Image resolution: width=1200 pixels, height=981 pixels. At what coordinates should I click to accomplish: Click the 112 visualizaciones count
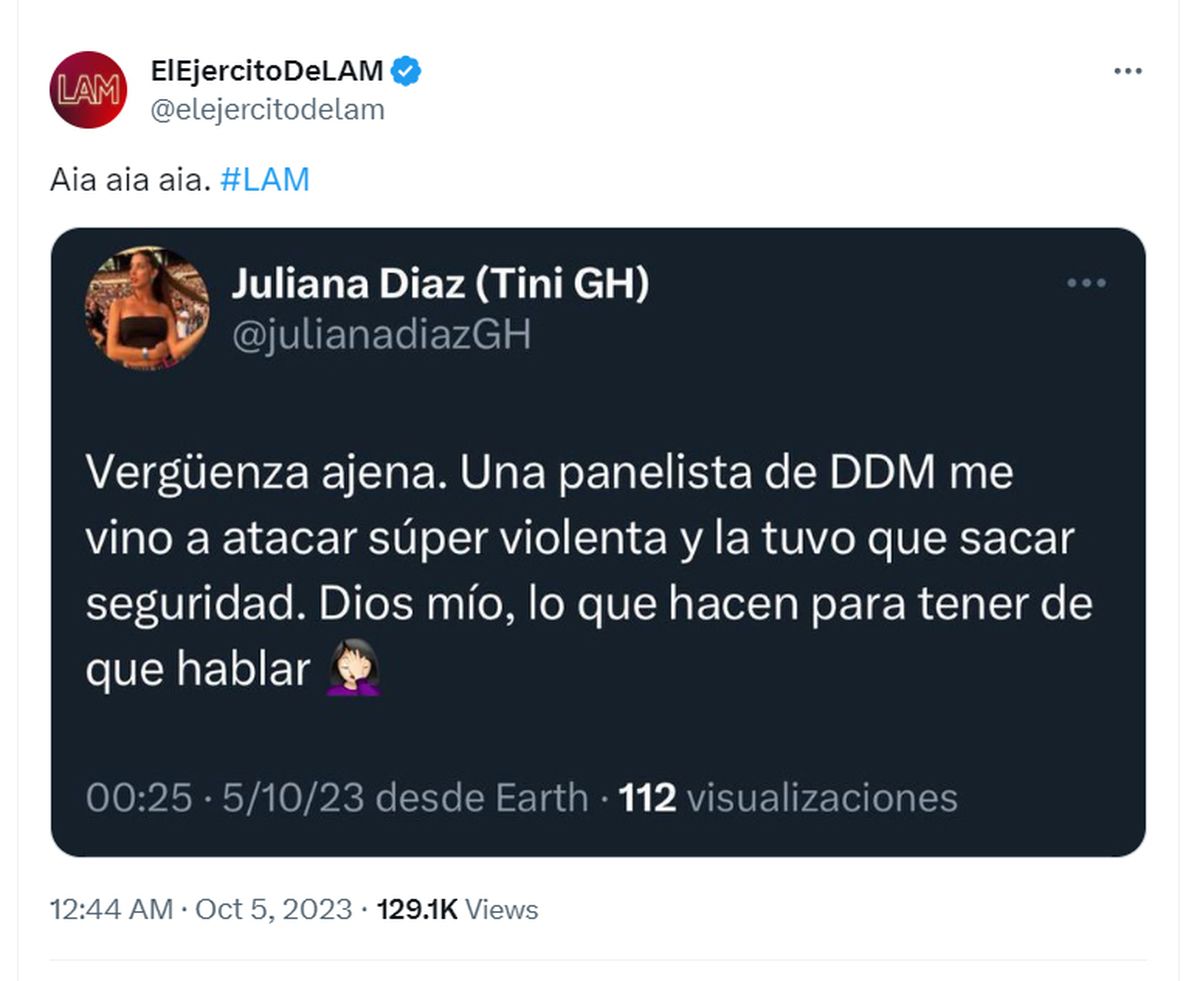788,797
